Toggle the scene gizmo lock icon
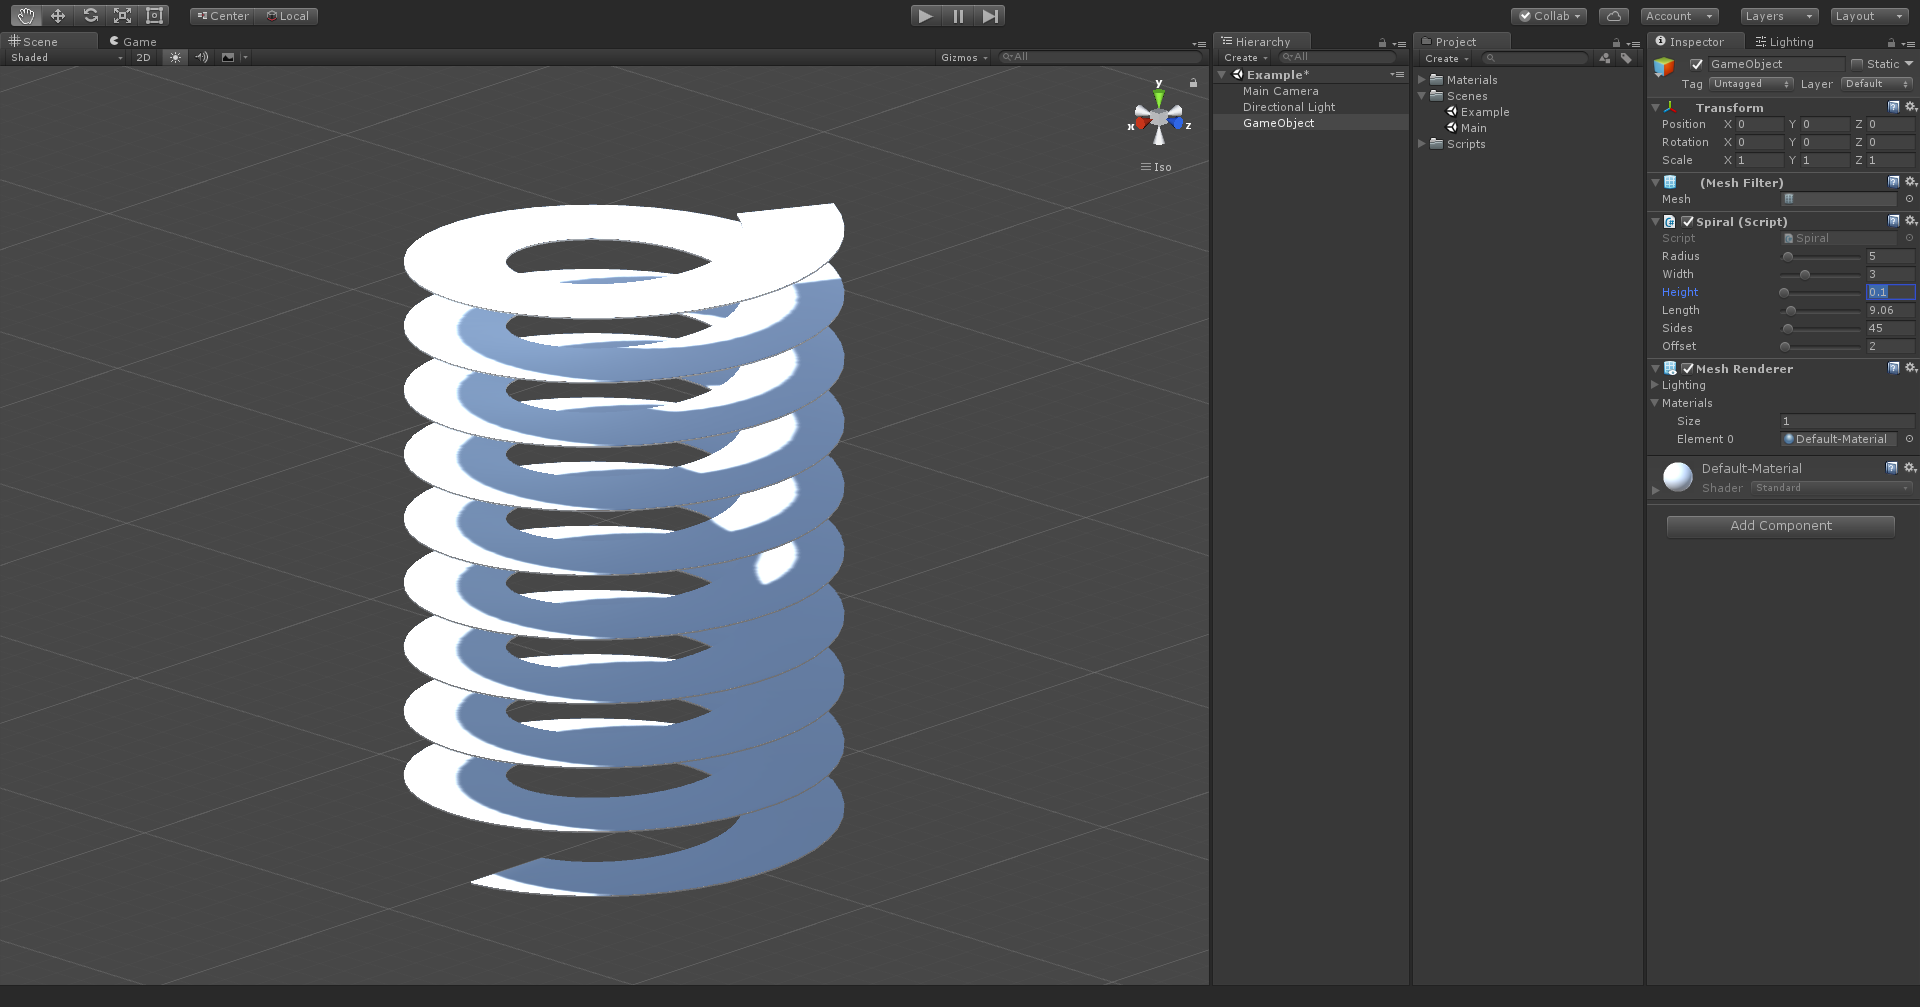Screen dimensions: 1920x1007 pyautogui.click(x=1193, y=82)
